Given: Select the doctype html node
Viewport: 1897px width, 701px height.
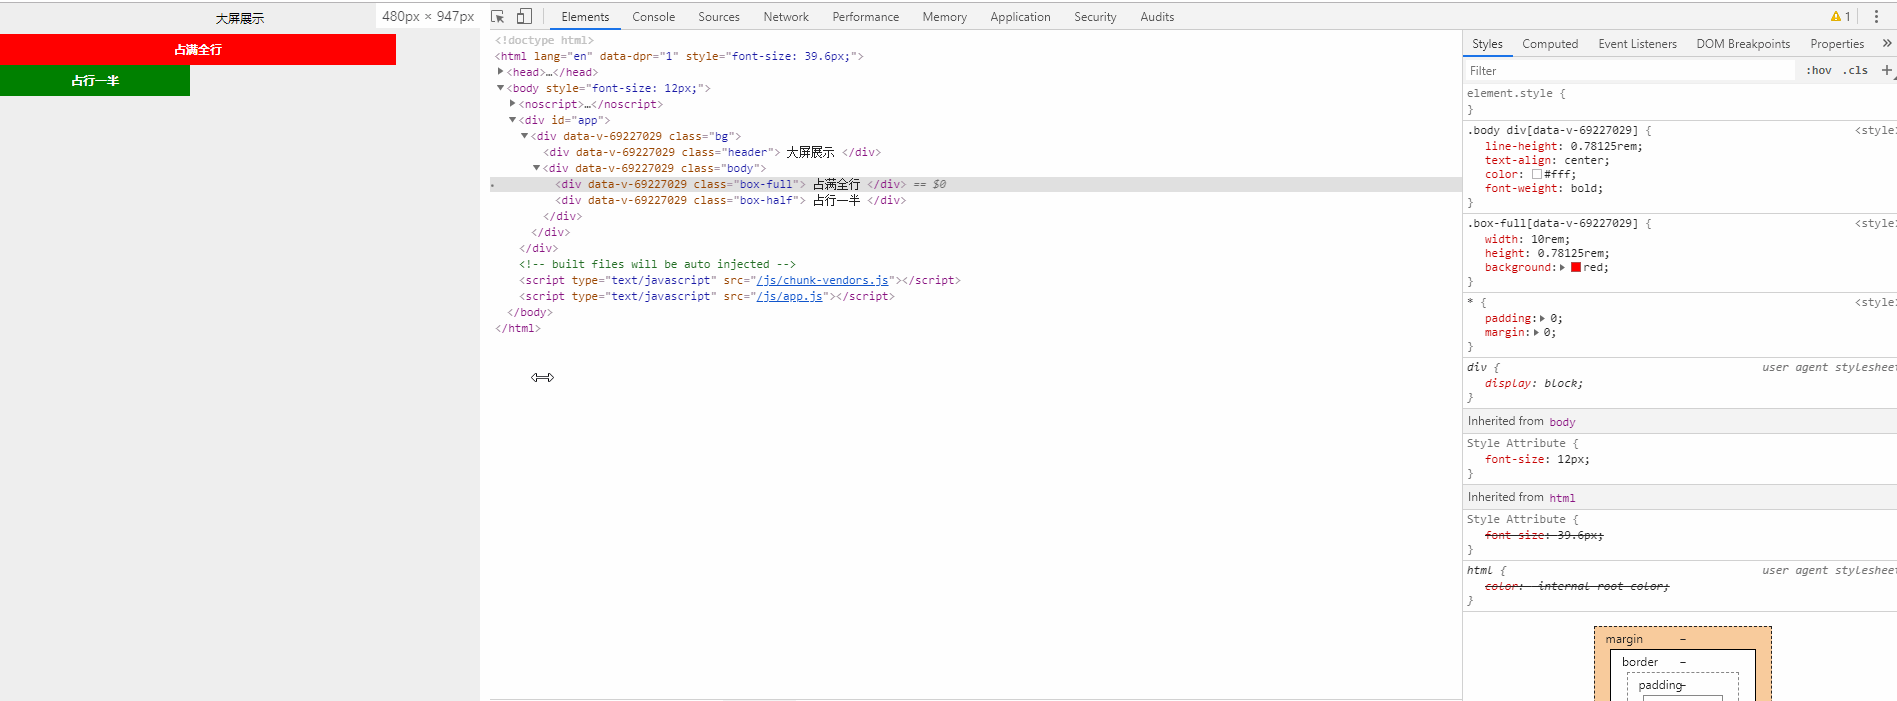Looking at the screenshot, I should [544, 41].
